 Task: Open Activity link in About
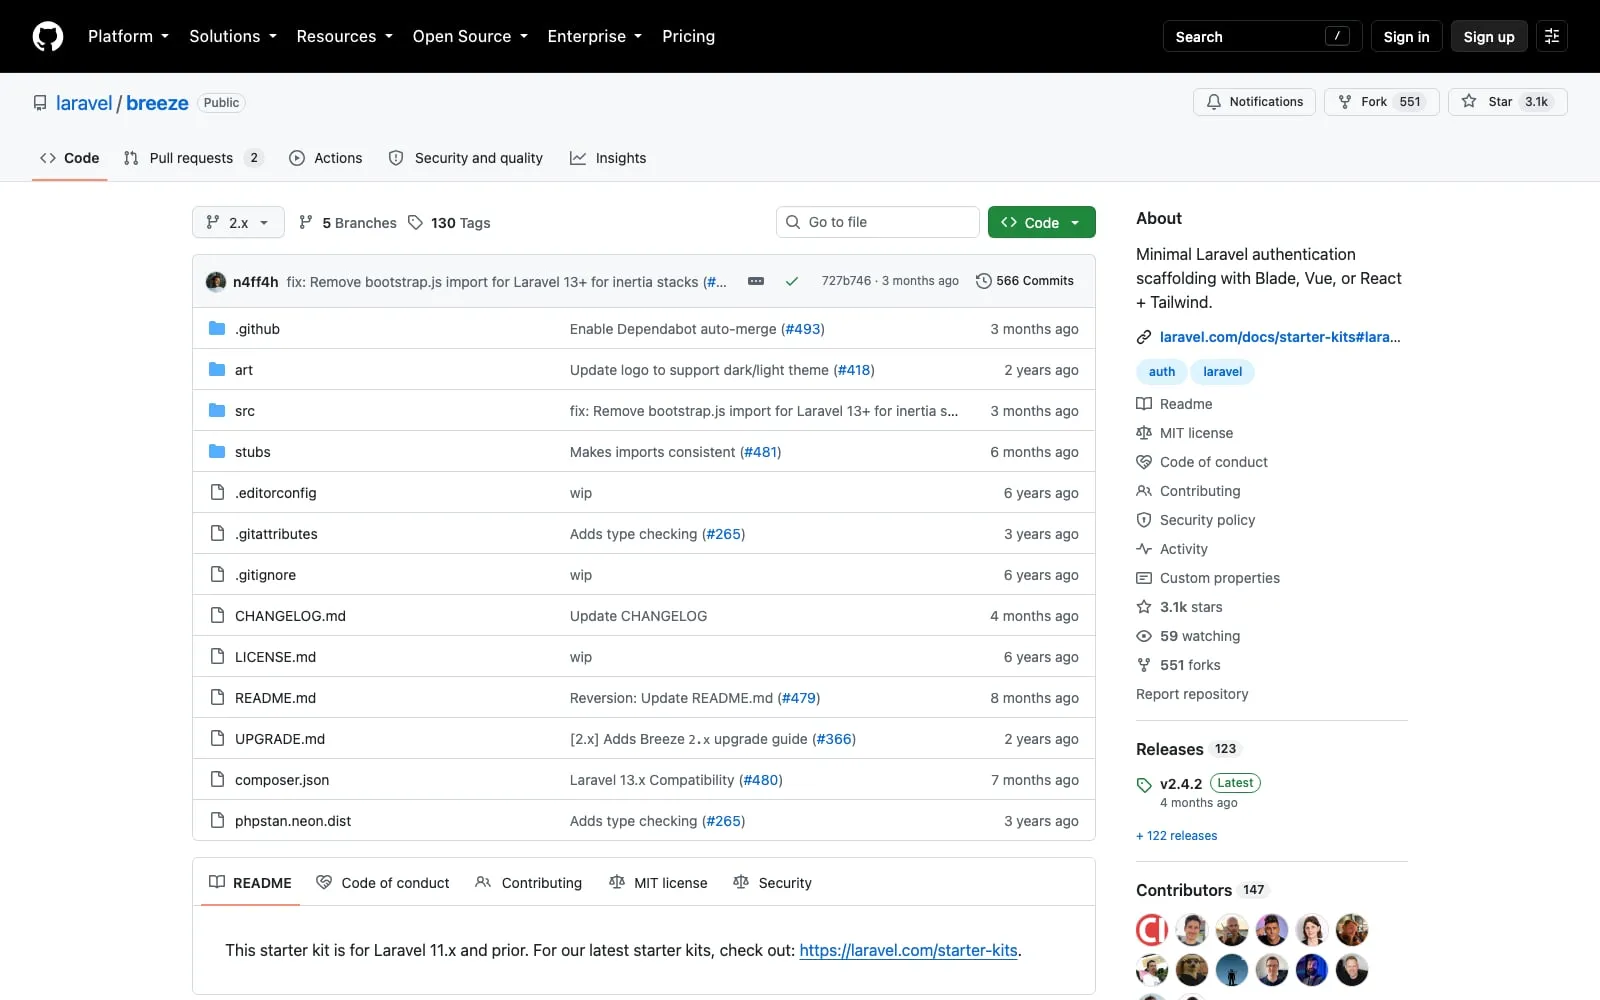click(x=1172, y=549)
